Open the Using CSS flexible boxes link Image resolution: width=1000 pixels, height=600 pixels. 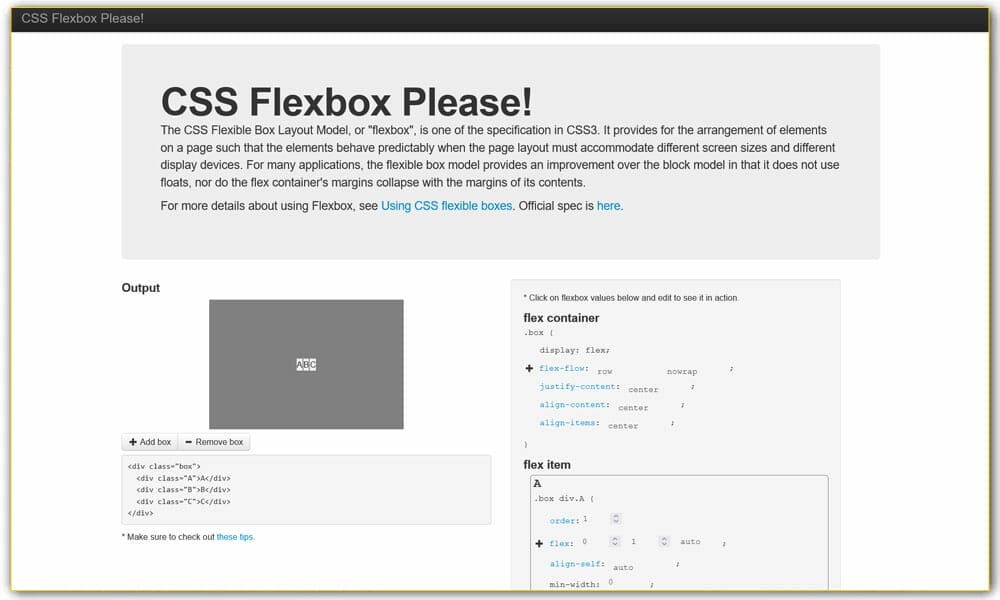(446, 205)
